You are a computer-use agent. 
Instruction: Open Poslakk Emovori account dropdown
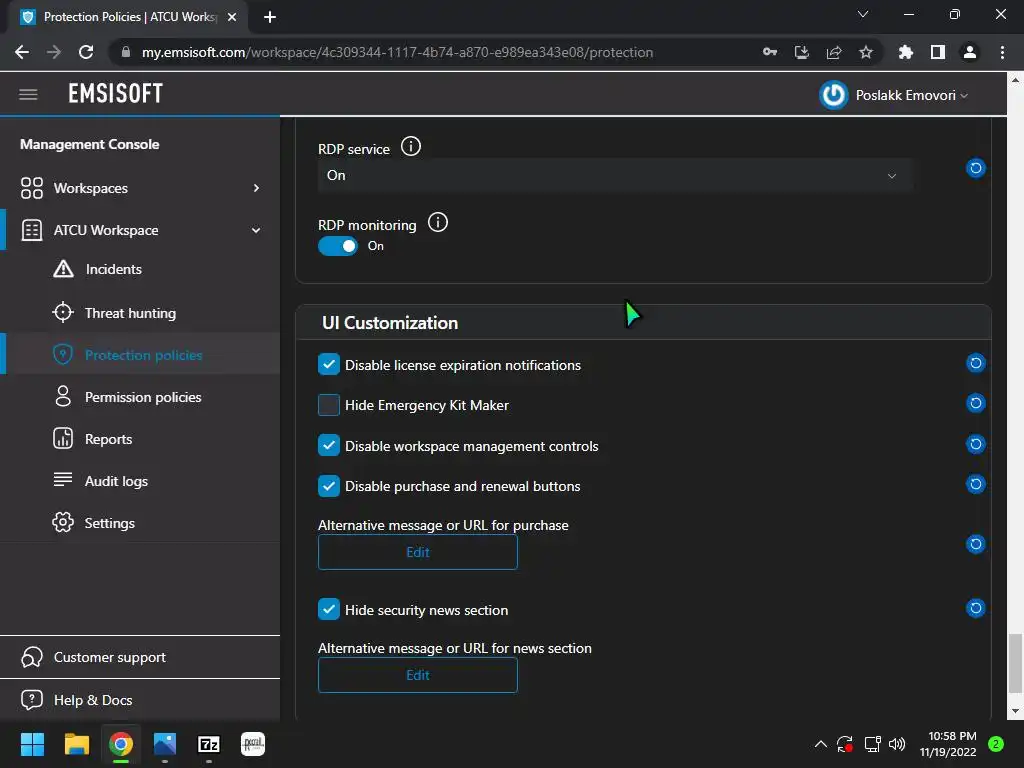(912, 95)
